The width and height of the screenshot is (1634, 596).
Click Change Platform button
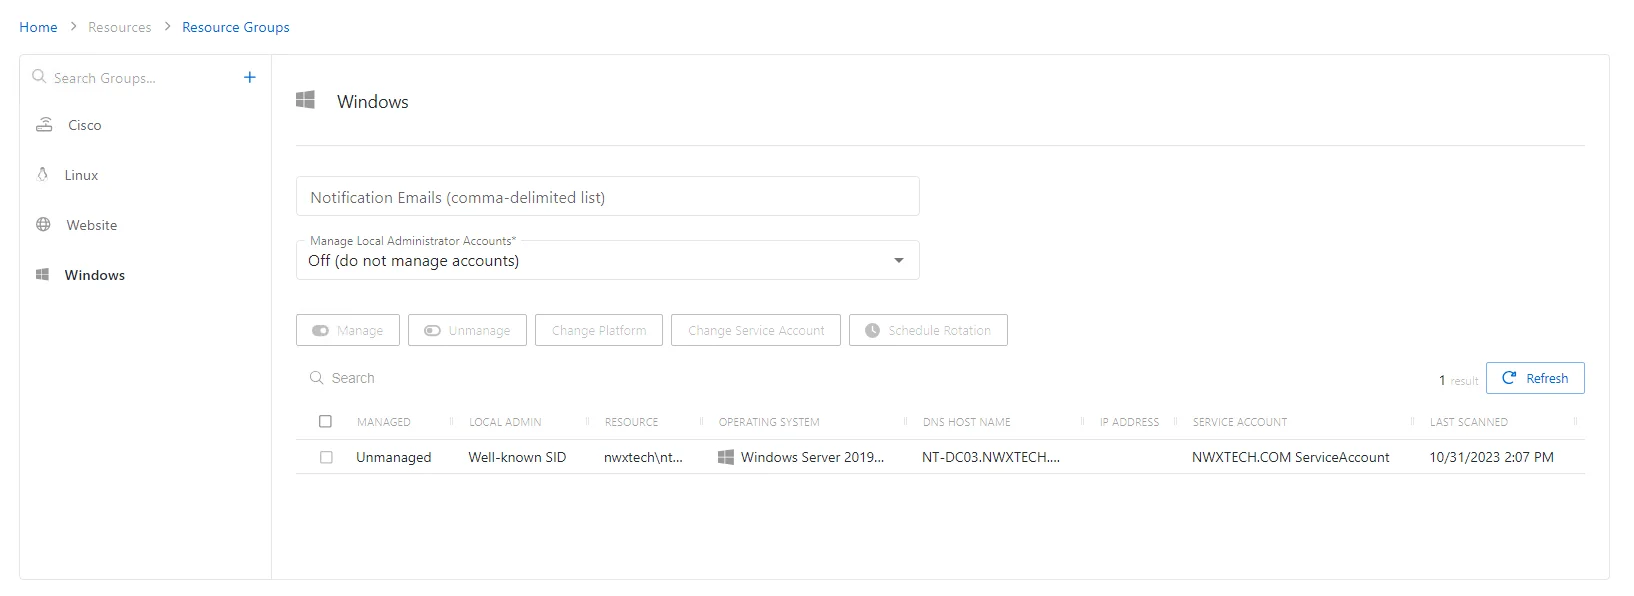point(599,330)
